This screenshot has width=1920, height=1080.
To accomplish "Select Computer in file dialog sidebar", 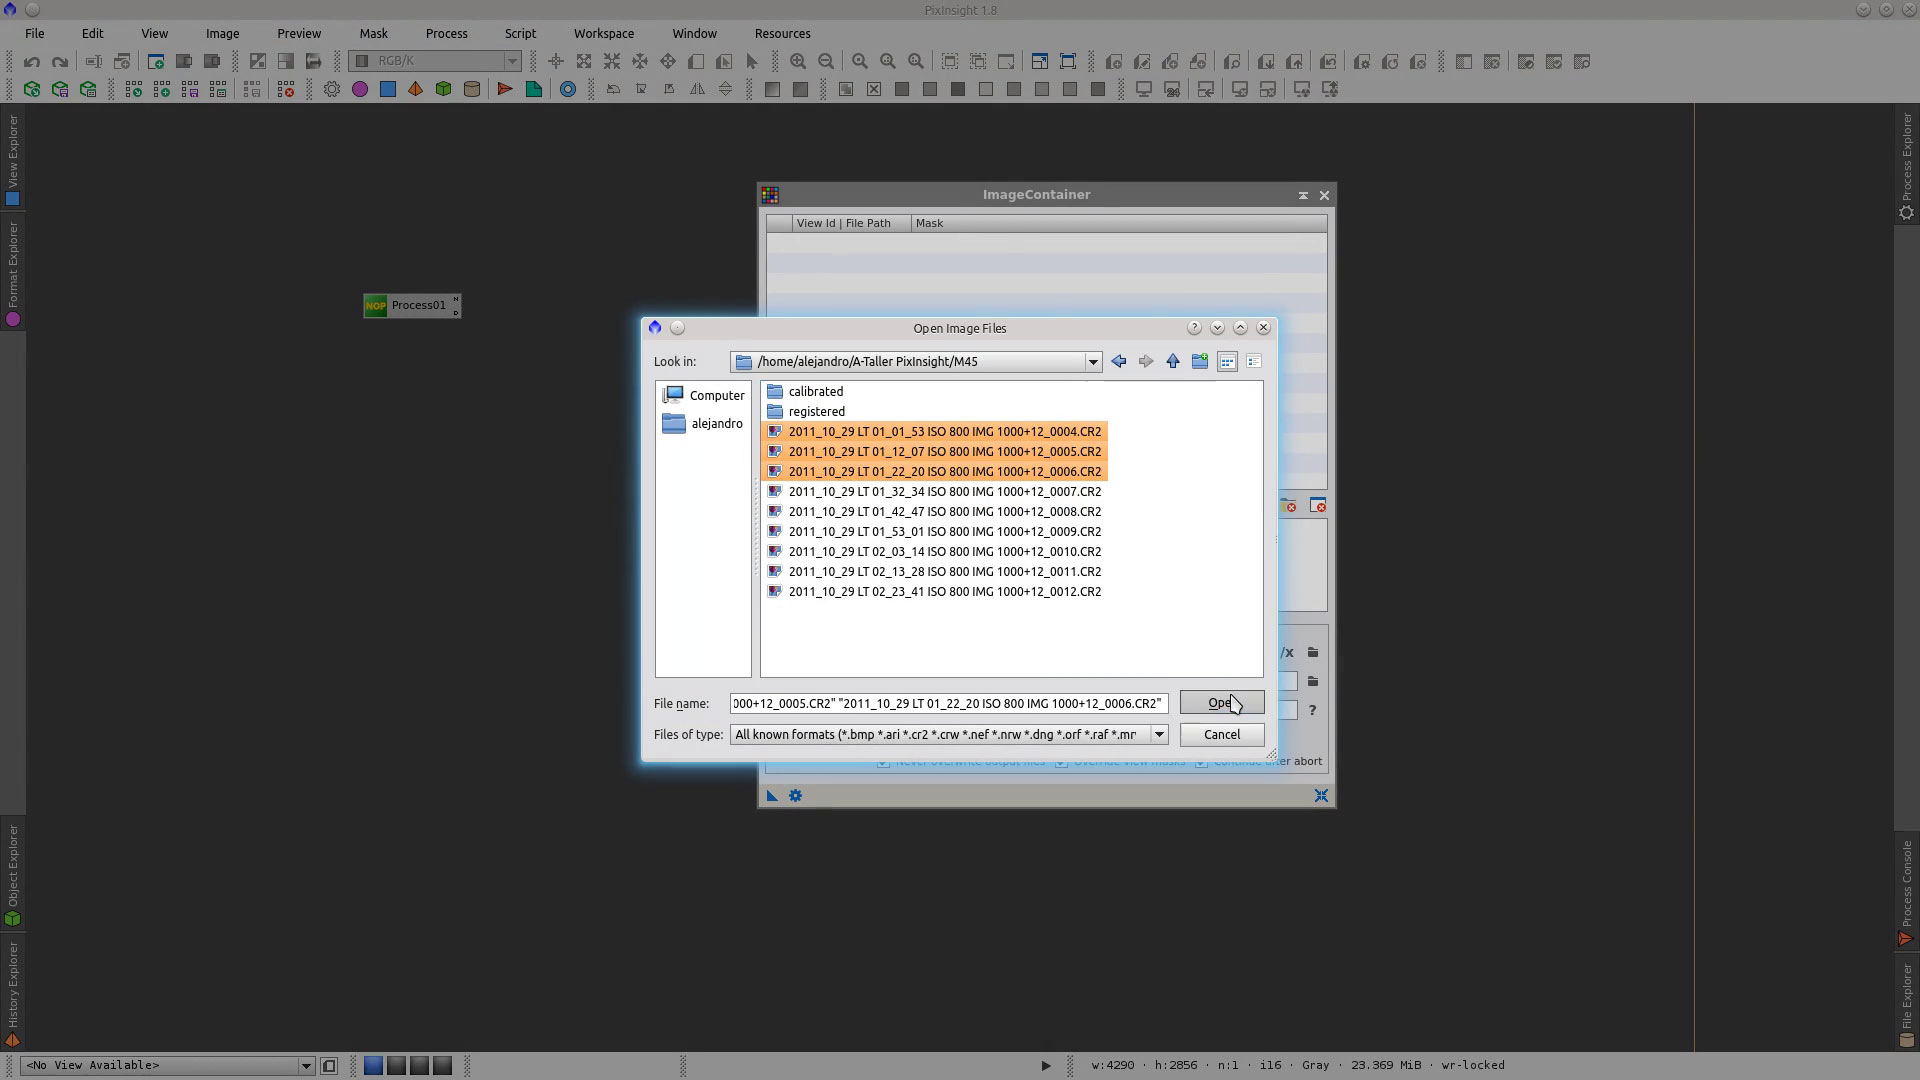I will (704, 396).
